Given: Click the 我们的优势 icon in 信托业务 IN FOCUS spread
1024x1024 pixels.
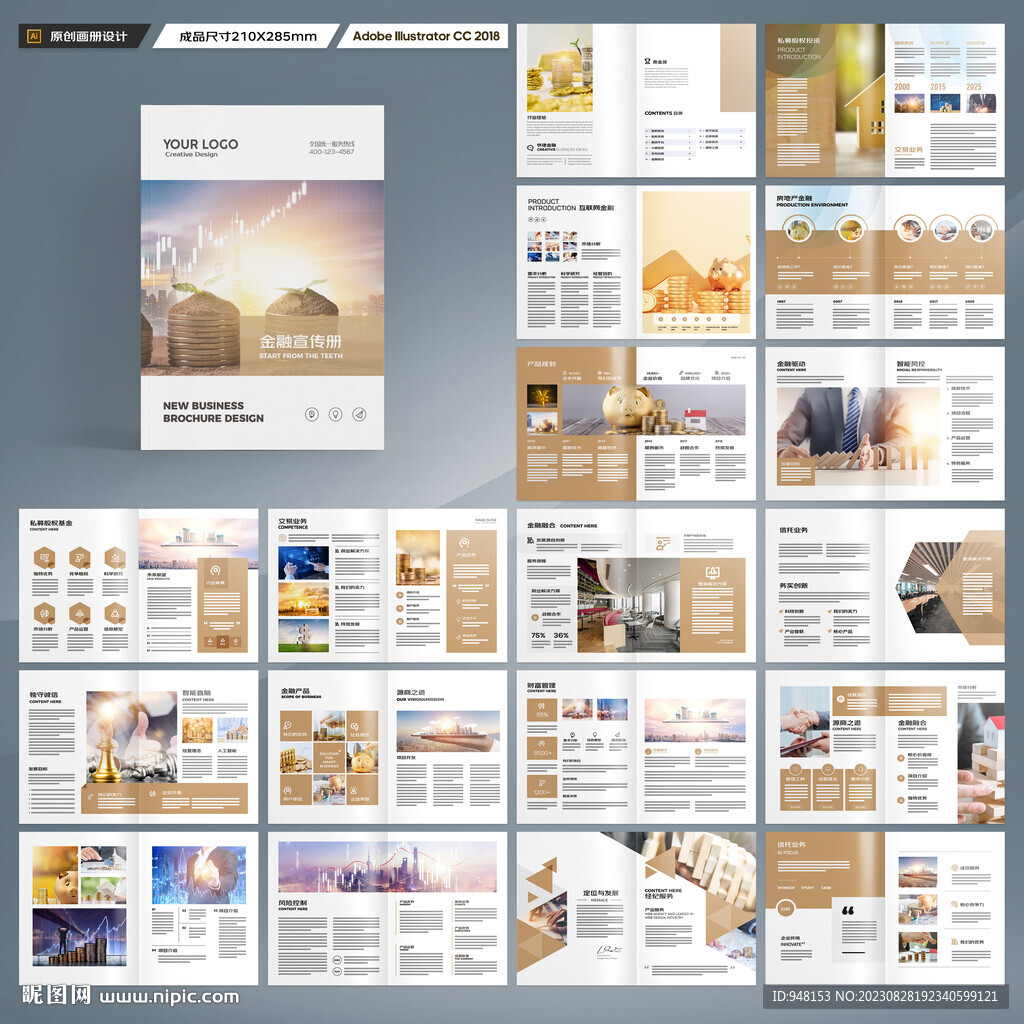Looking at the screenshot, I should coord(954,942).
